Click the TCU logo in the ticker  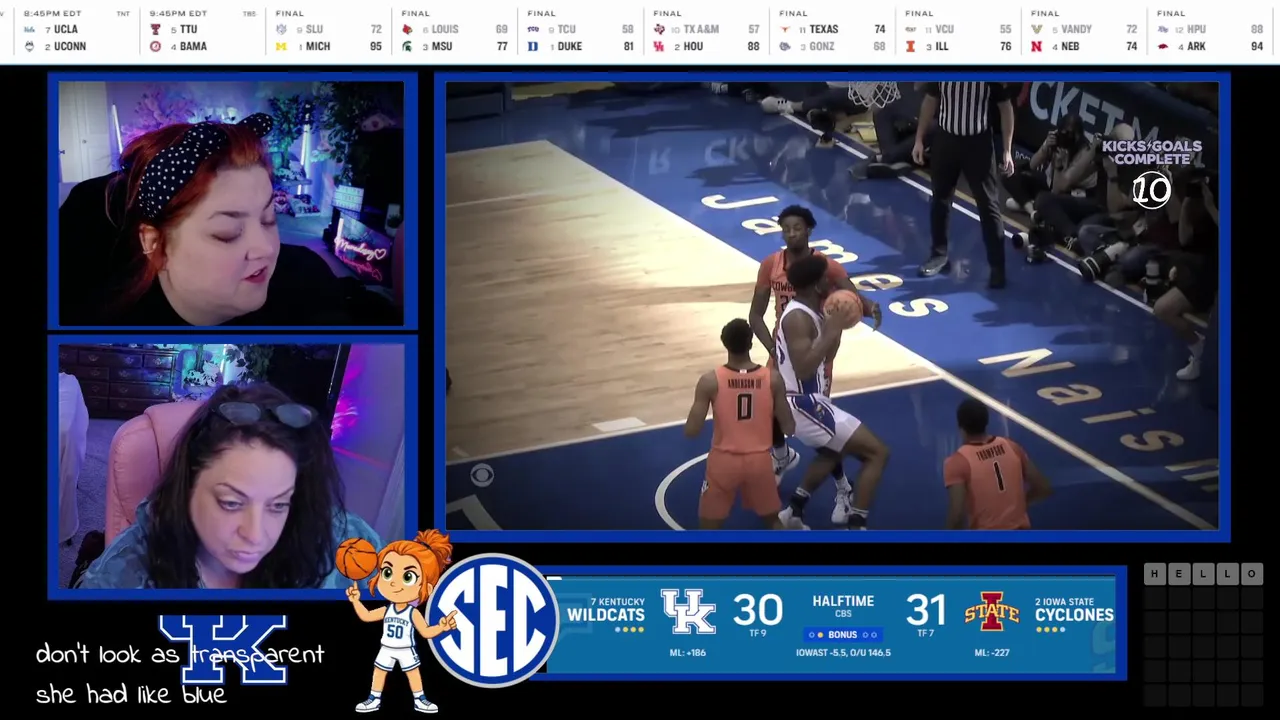pyautogui.click(x=533, y=29)
